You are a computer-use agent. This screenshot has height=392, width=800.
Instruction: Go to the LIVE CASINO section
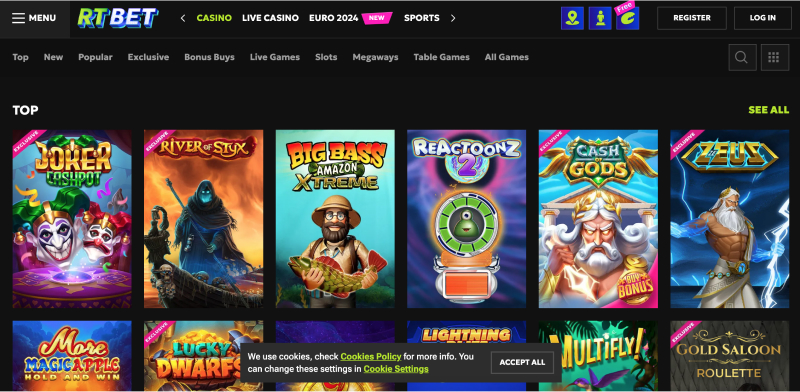tap(270, 18)
